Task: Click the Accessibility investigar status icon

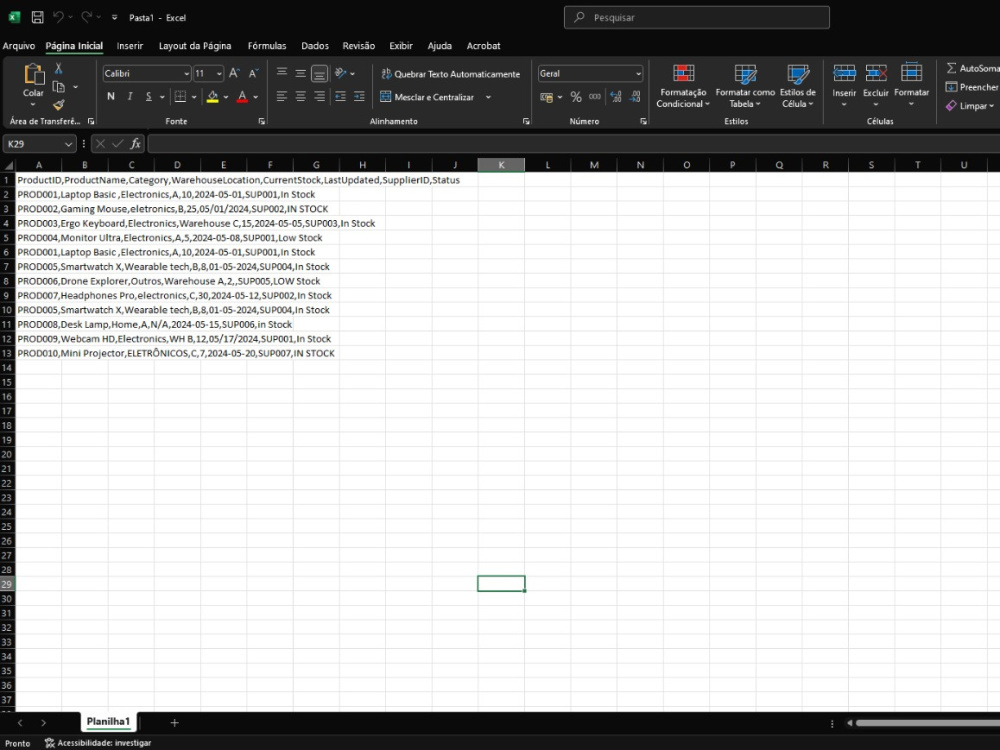Action: [x=50, y=743]
